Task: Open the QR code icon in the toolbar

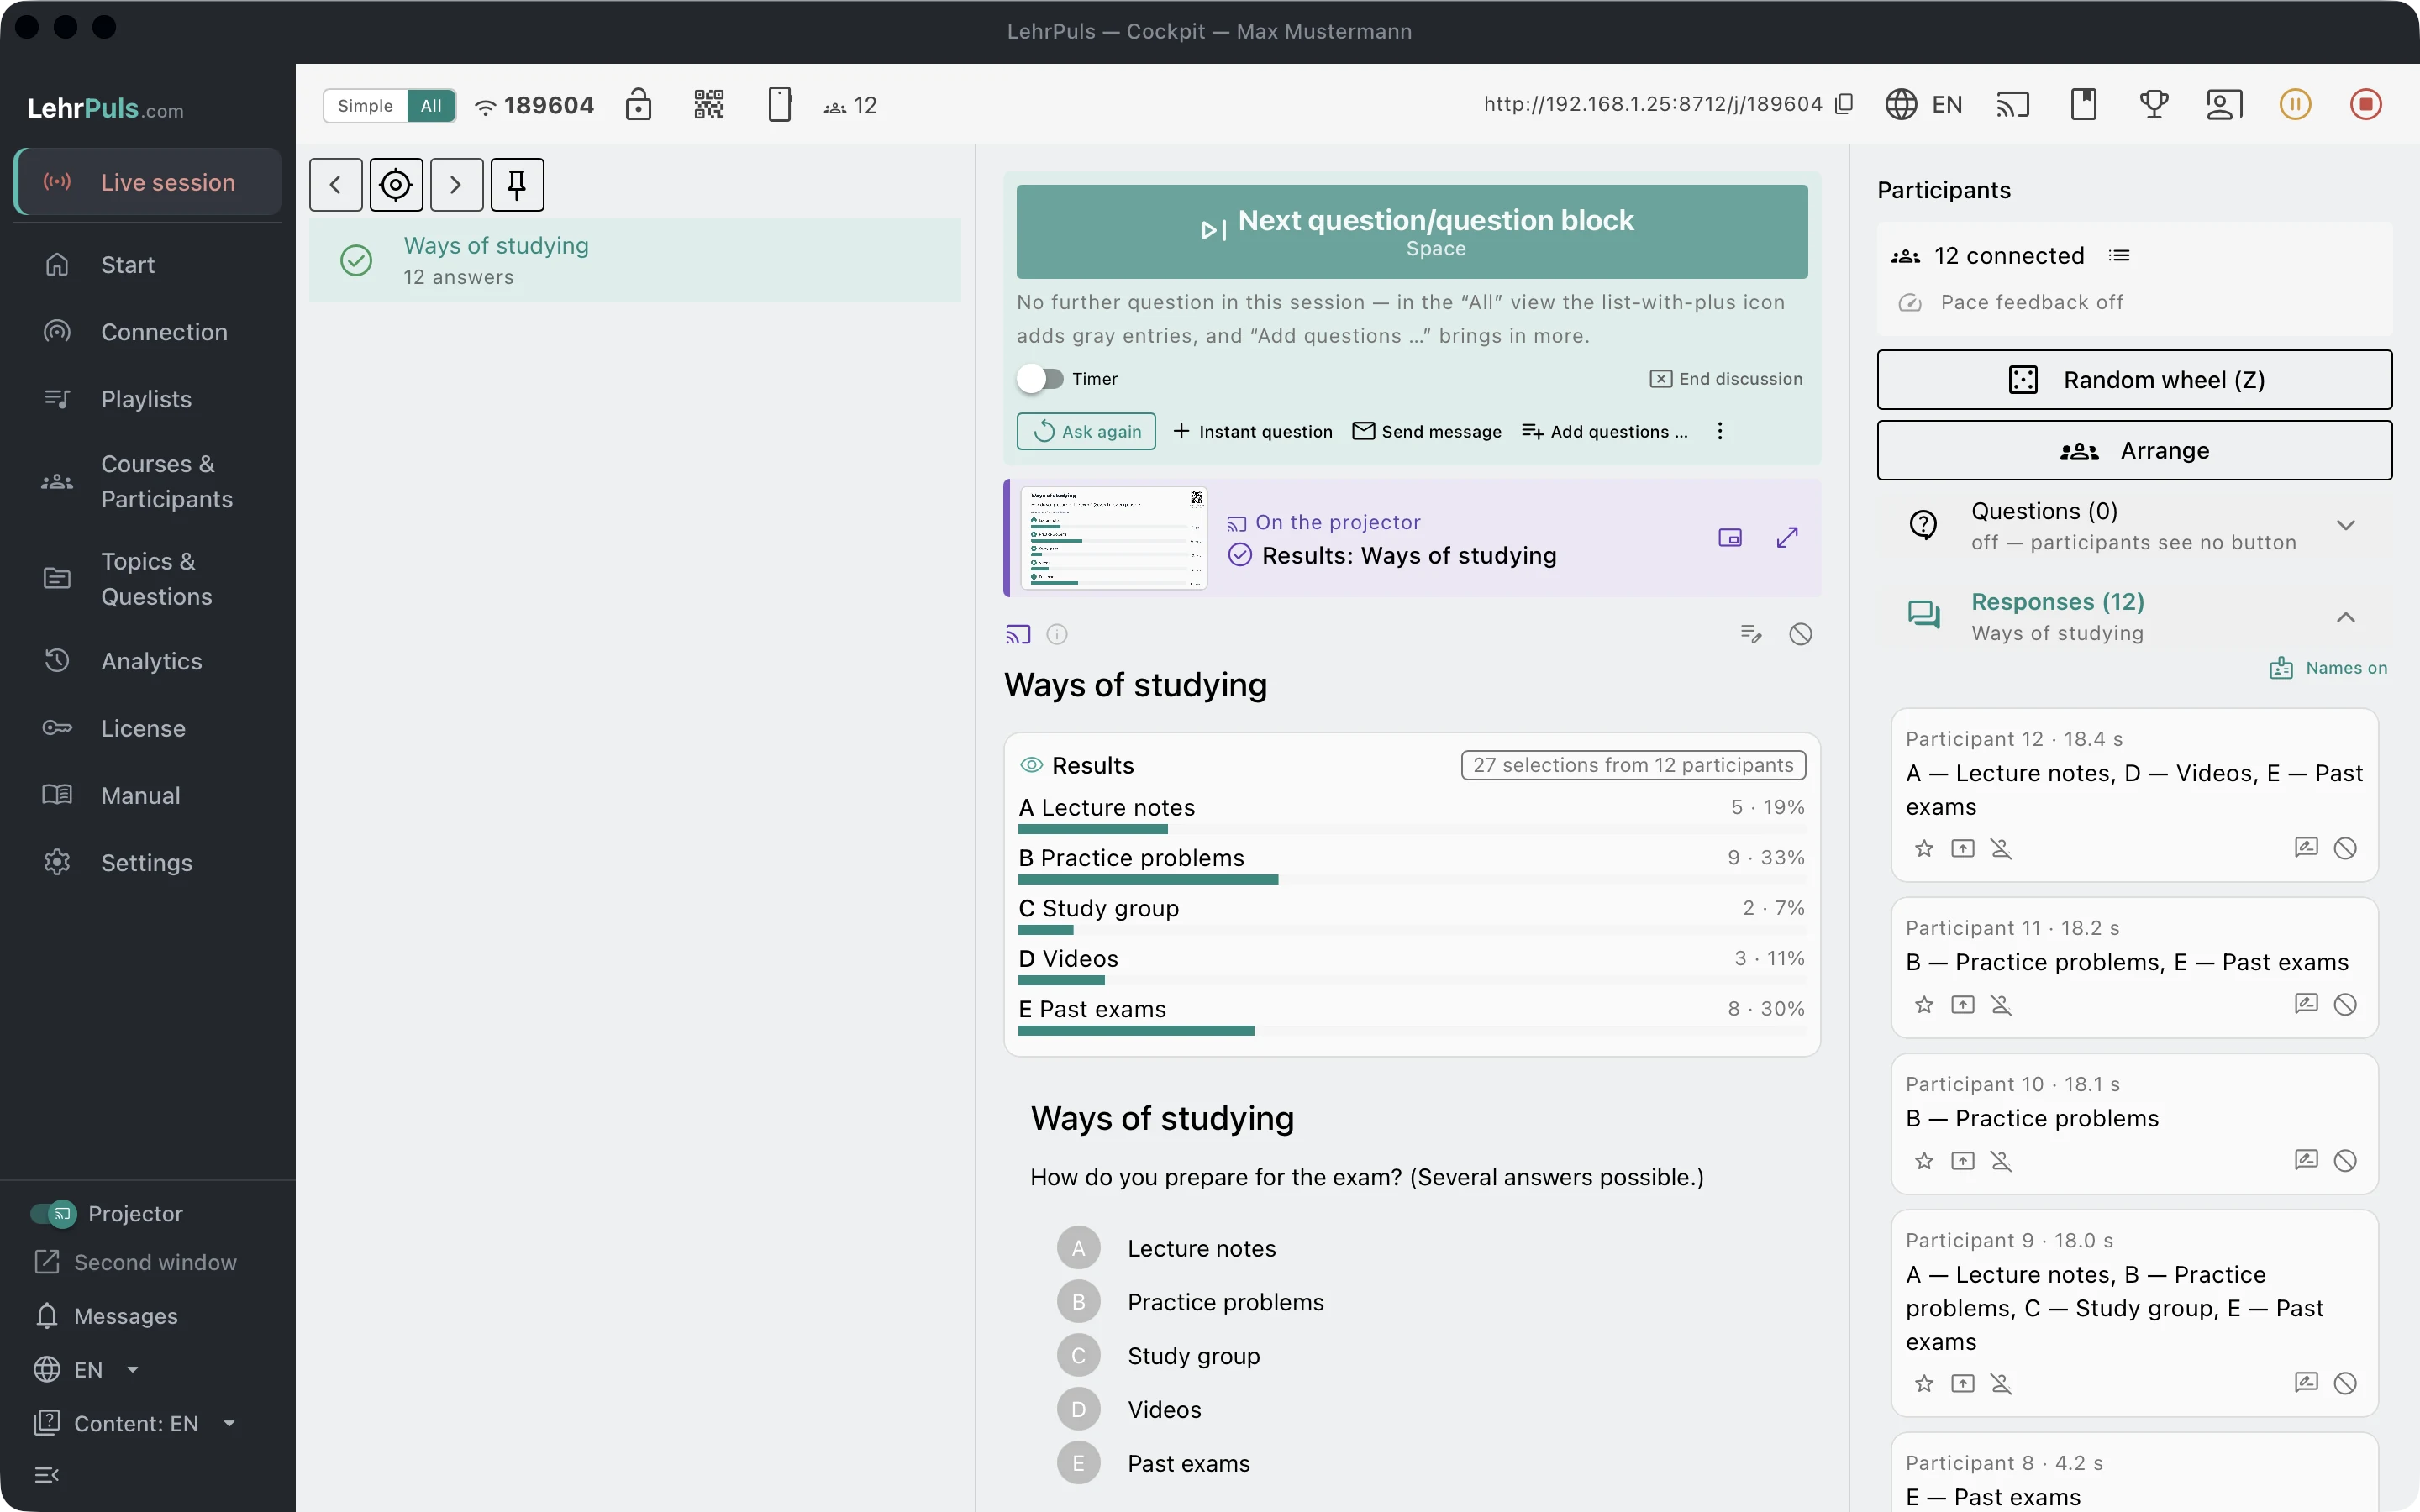Action: click(708, 105)
